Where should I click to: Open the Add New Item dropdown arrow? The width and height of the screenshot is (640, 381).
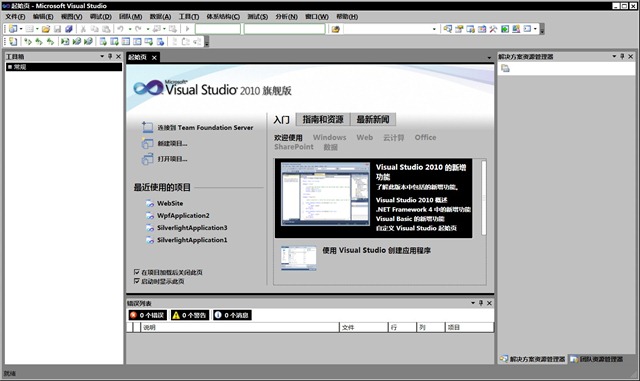(37, 29)
